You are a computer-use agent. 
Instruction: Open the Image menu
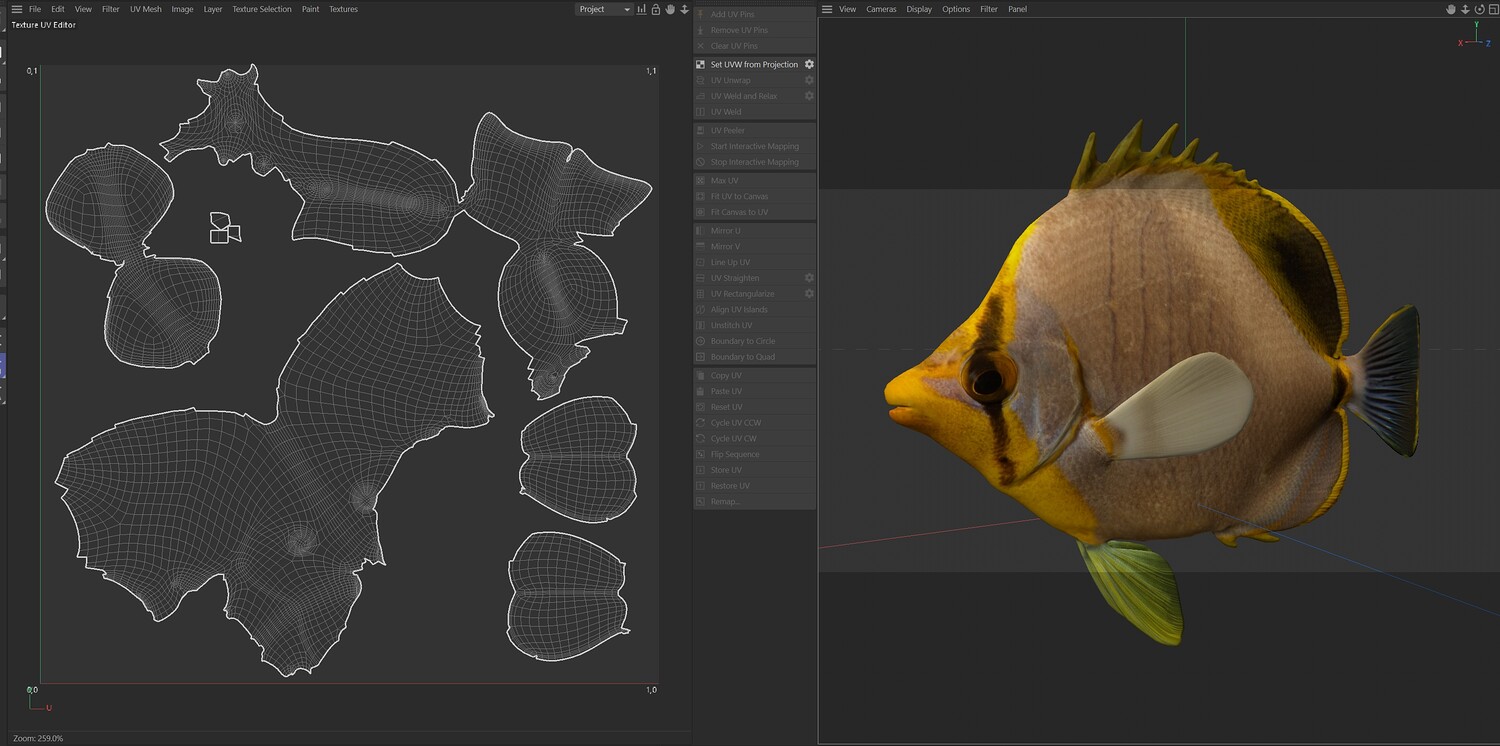(x=182, y=9)
